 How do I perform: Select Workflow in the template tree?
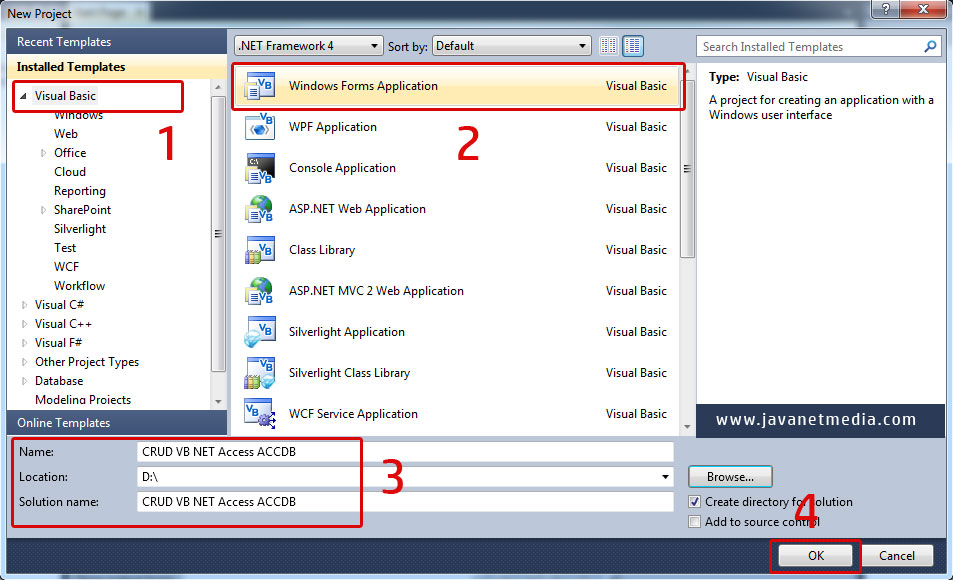coord(79,286)
